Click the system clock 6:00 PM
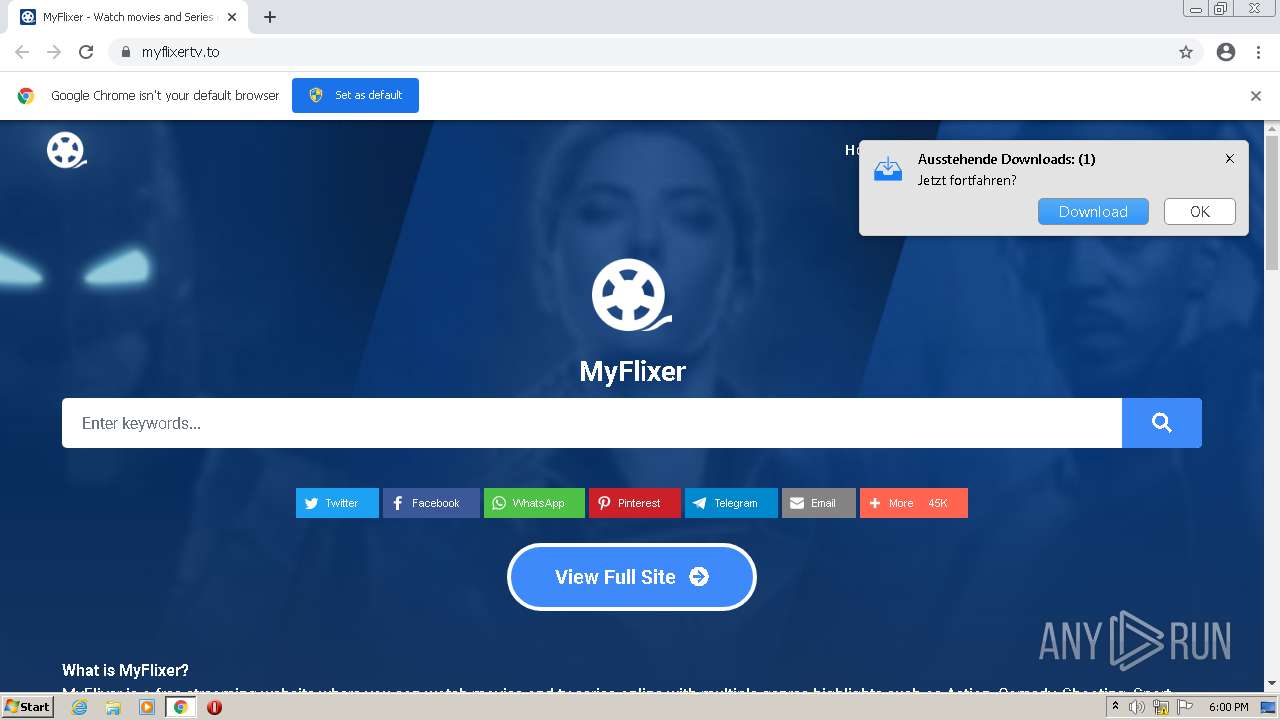The height and width of the screenshot is (720, 1280). click(1228, 707)
